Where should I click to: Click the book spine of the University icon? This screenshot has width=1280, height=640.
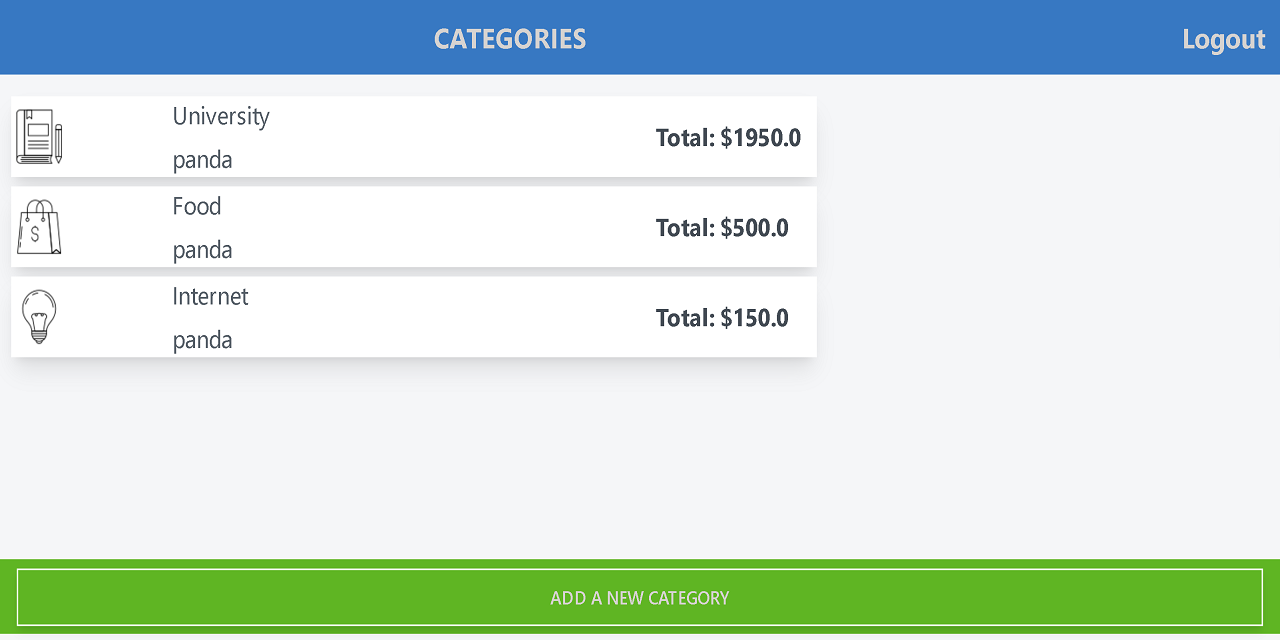(18, 136)
